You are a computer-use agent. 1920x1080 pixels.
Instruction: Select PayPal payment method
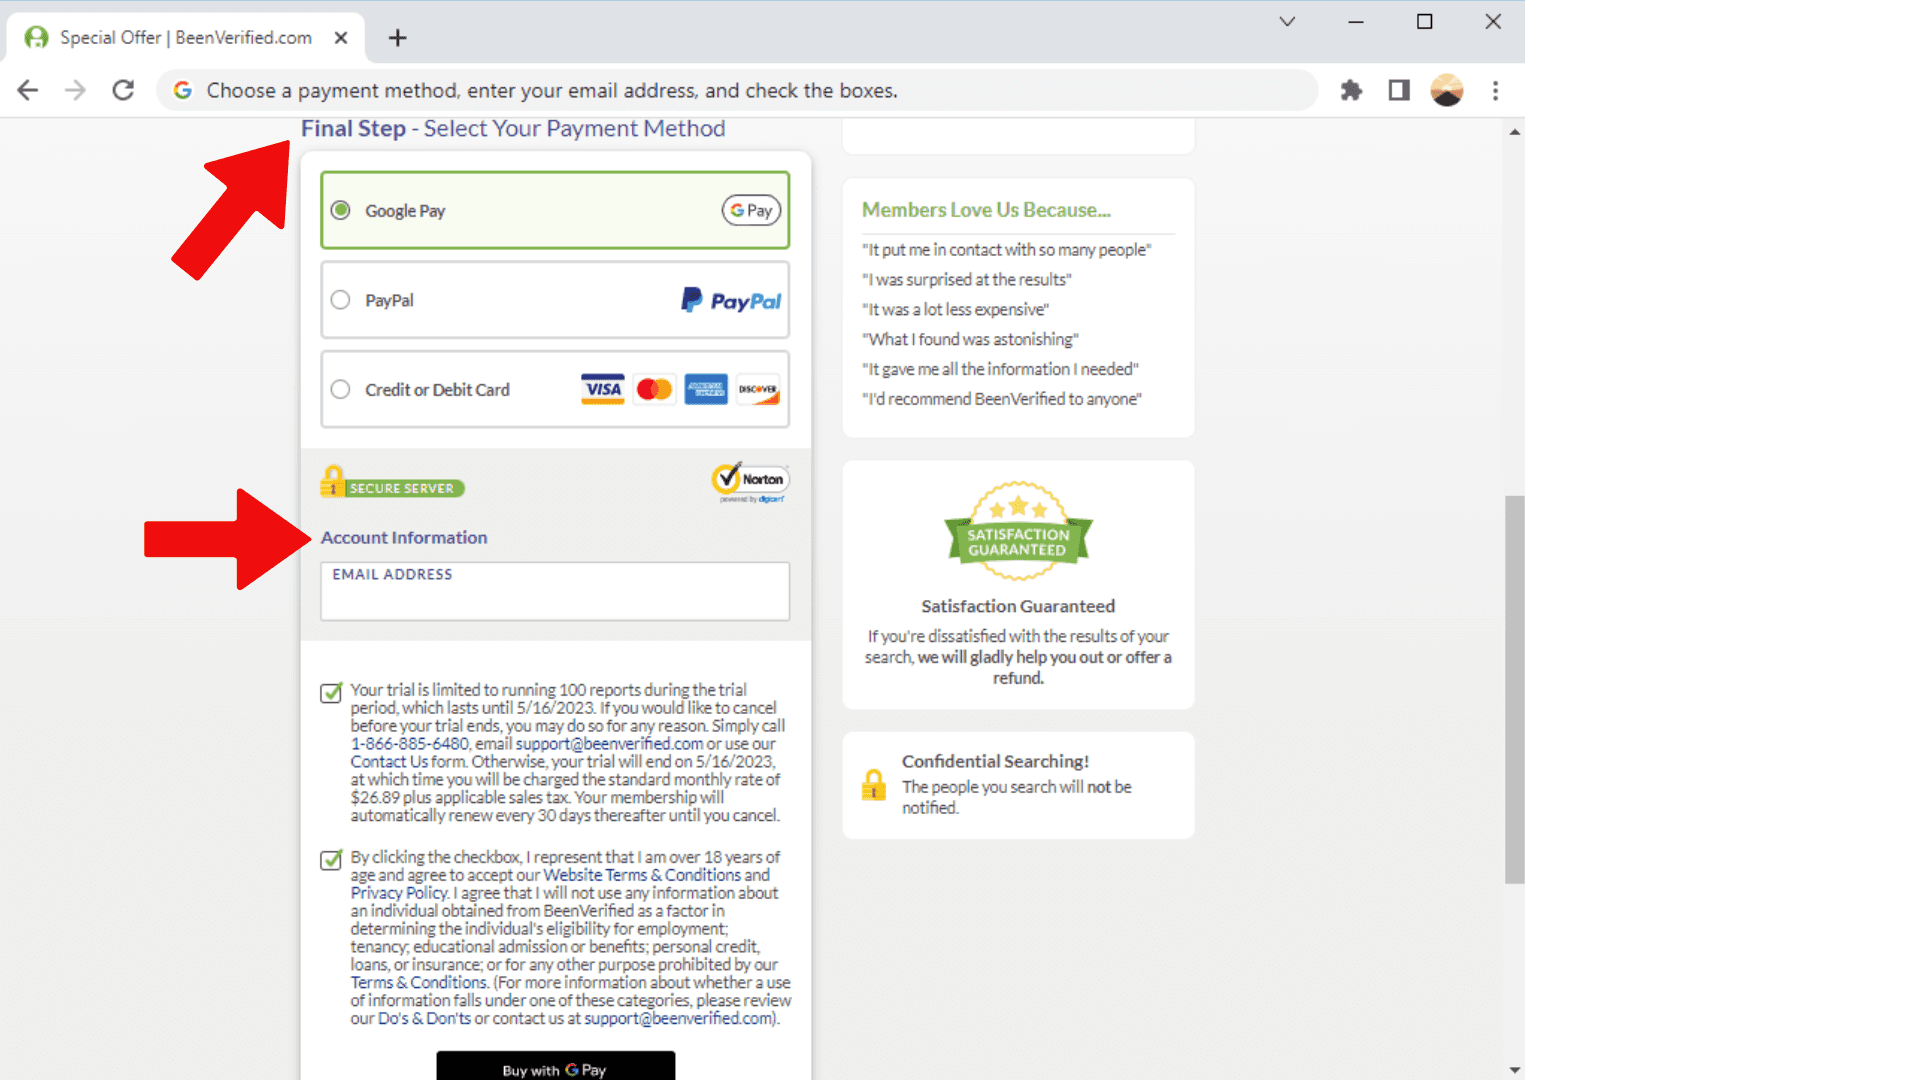click(340, 299)
